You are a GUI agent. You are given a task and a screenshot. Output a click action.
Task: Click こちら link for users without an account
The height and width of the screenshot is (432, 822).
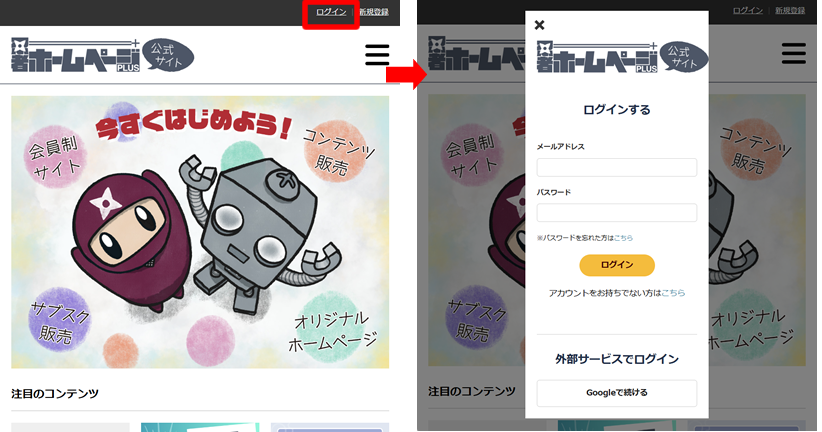(x=673, y=293)
